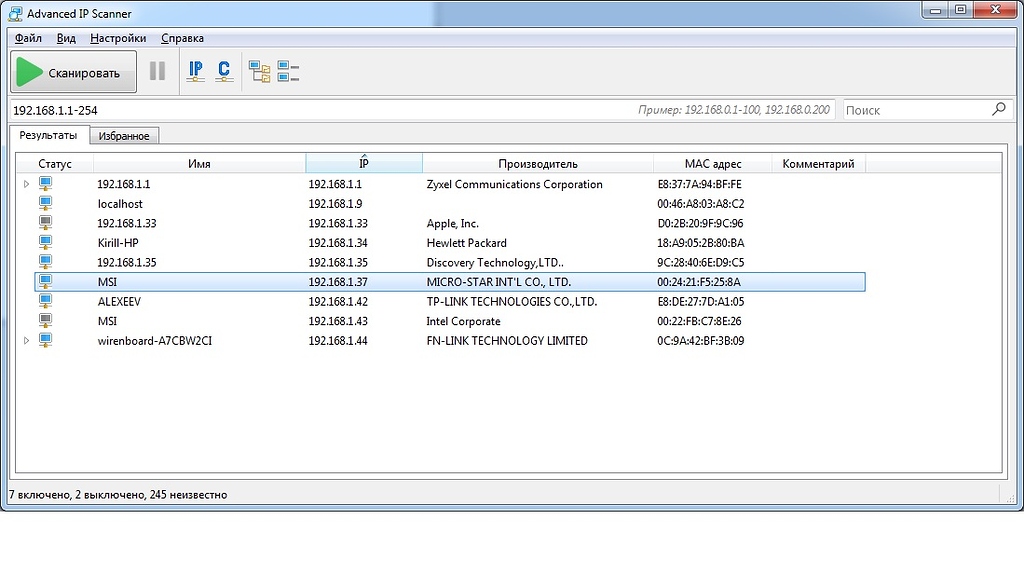This screenshot has height=587, width=1024.
Task: Expand the 192.168.1.1 device row
Action: (26, 184)
